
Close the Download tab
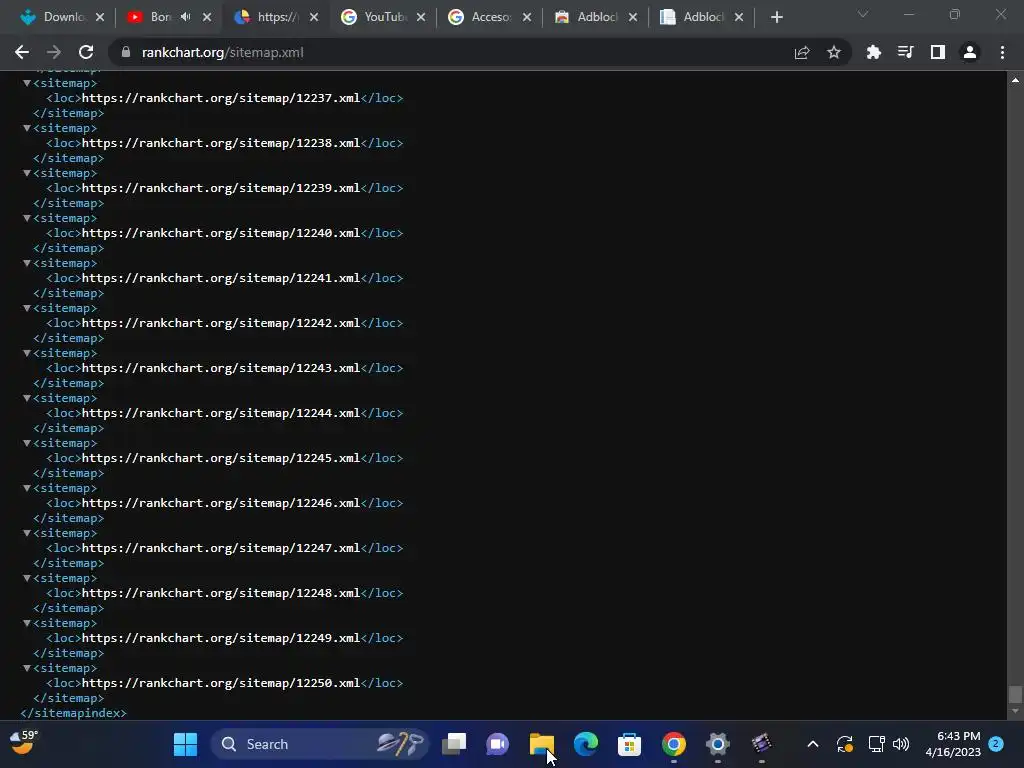pyautogui.click(x=100, y=17)
